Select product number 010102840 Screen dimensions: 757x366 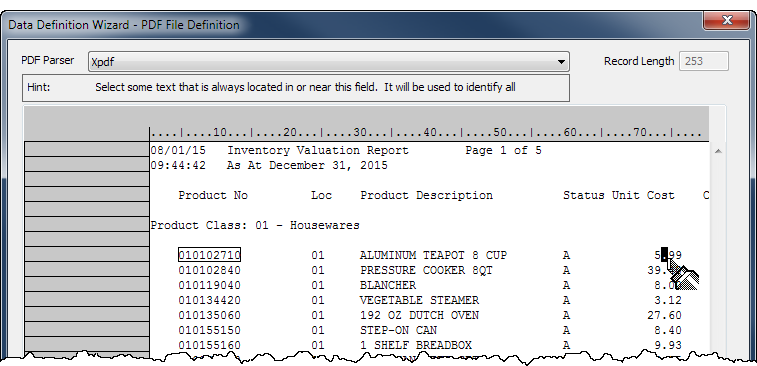point(210,270)
